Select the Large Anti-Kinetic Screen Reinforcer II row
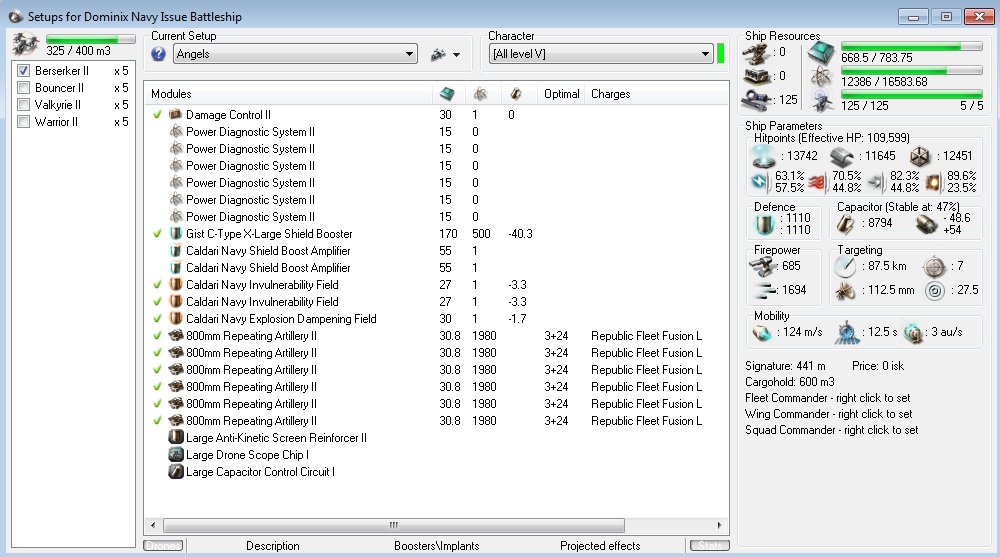Image resolution: width=1000 pixels, height=557 pixels. (x=436, y=438)
